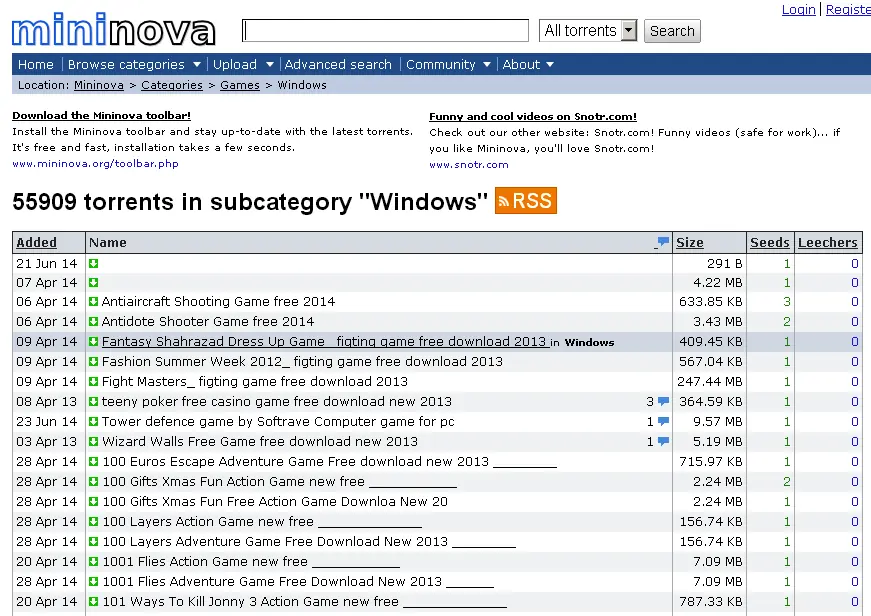Open the Games breadcrumb link
The height and width of the screenshot is (616, 871).
pyautogui.click(x=240, y=85)
